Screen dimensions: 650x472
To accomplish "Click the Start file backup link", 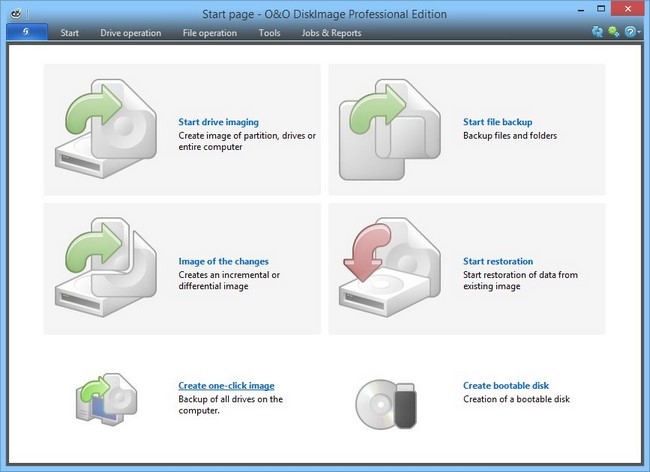I will [497, 122].
